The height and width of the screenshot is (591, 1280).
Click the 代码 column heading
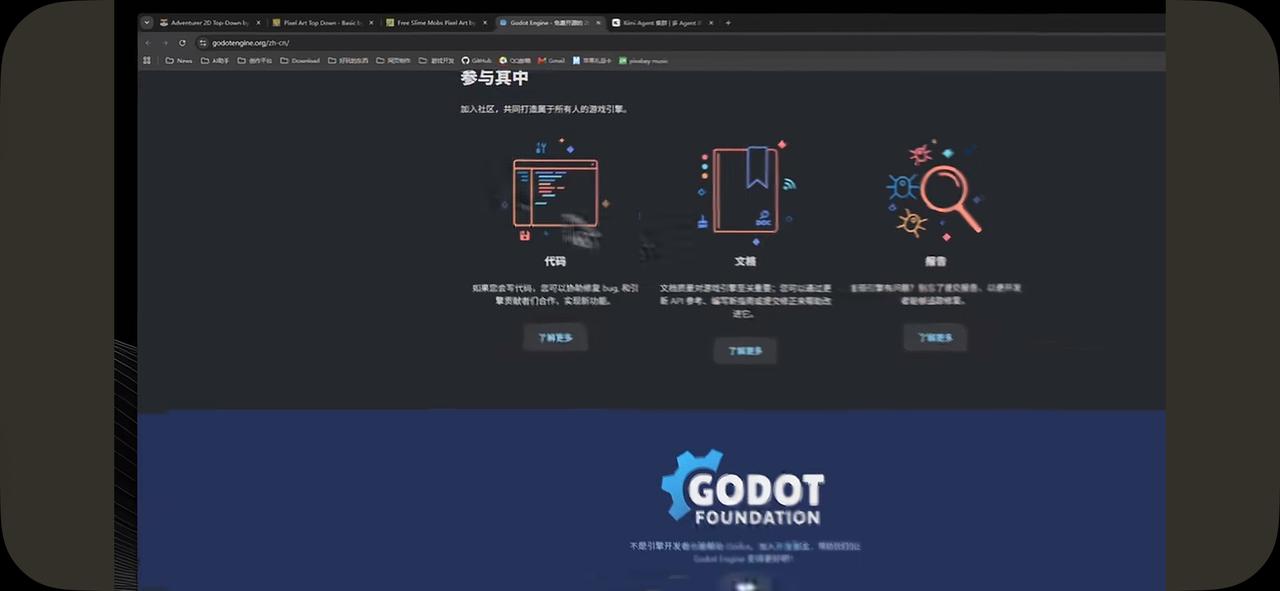[x=555, y=261]
